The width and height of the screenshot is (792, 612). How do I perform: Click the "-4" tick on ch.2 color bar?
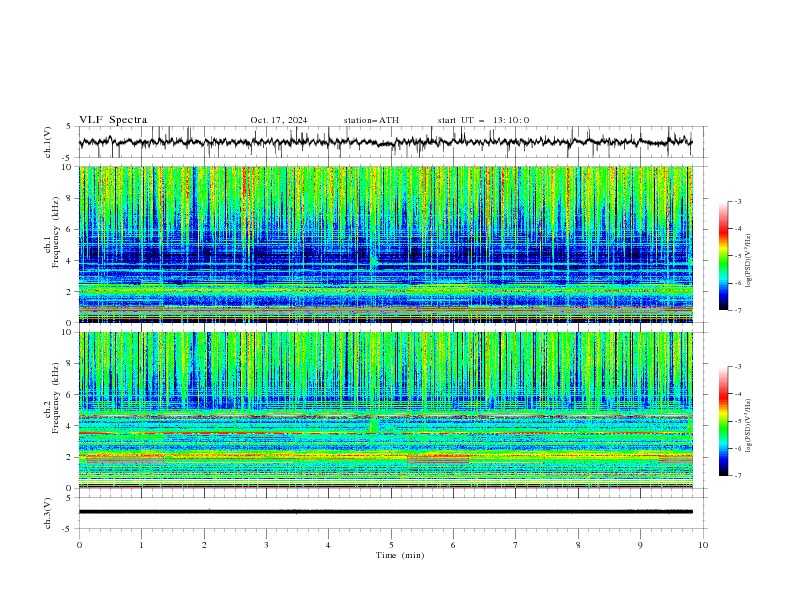click(738, 394)
